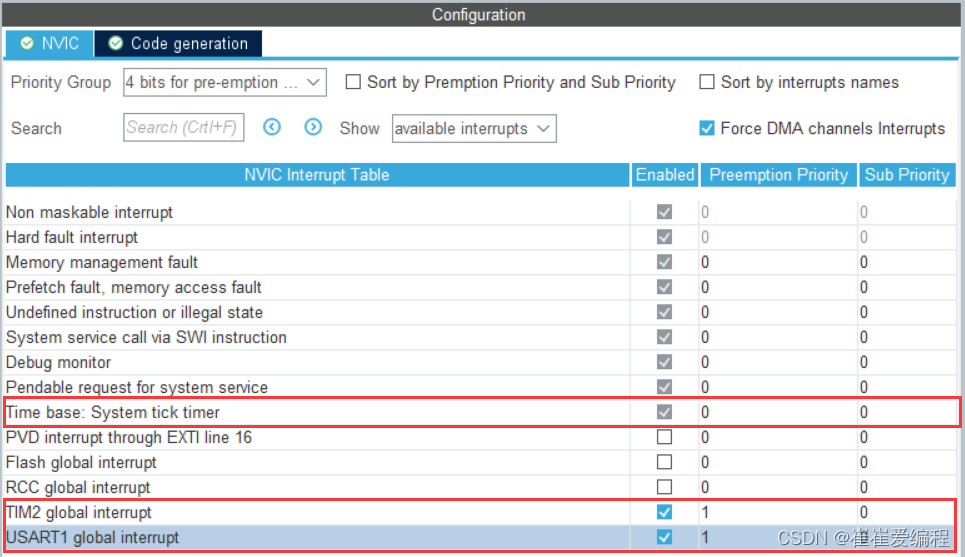Click the Configuration panel title bar

(479, 14)
